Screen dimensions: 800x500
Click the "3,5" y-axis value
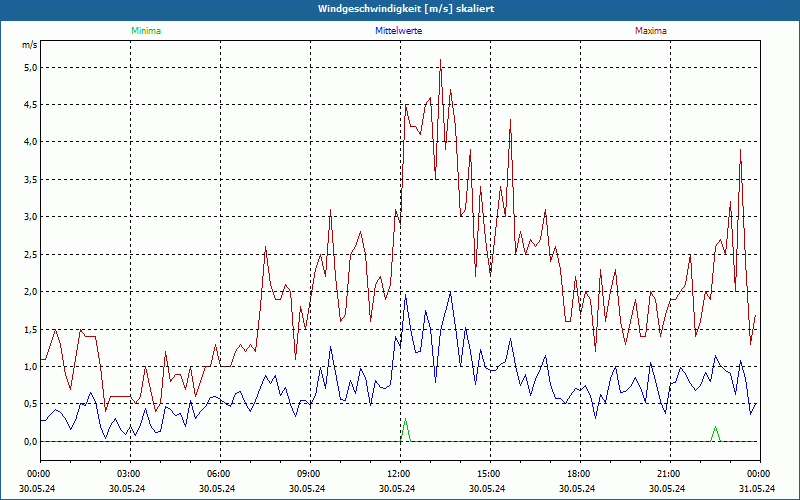(x=30, y=180)
